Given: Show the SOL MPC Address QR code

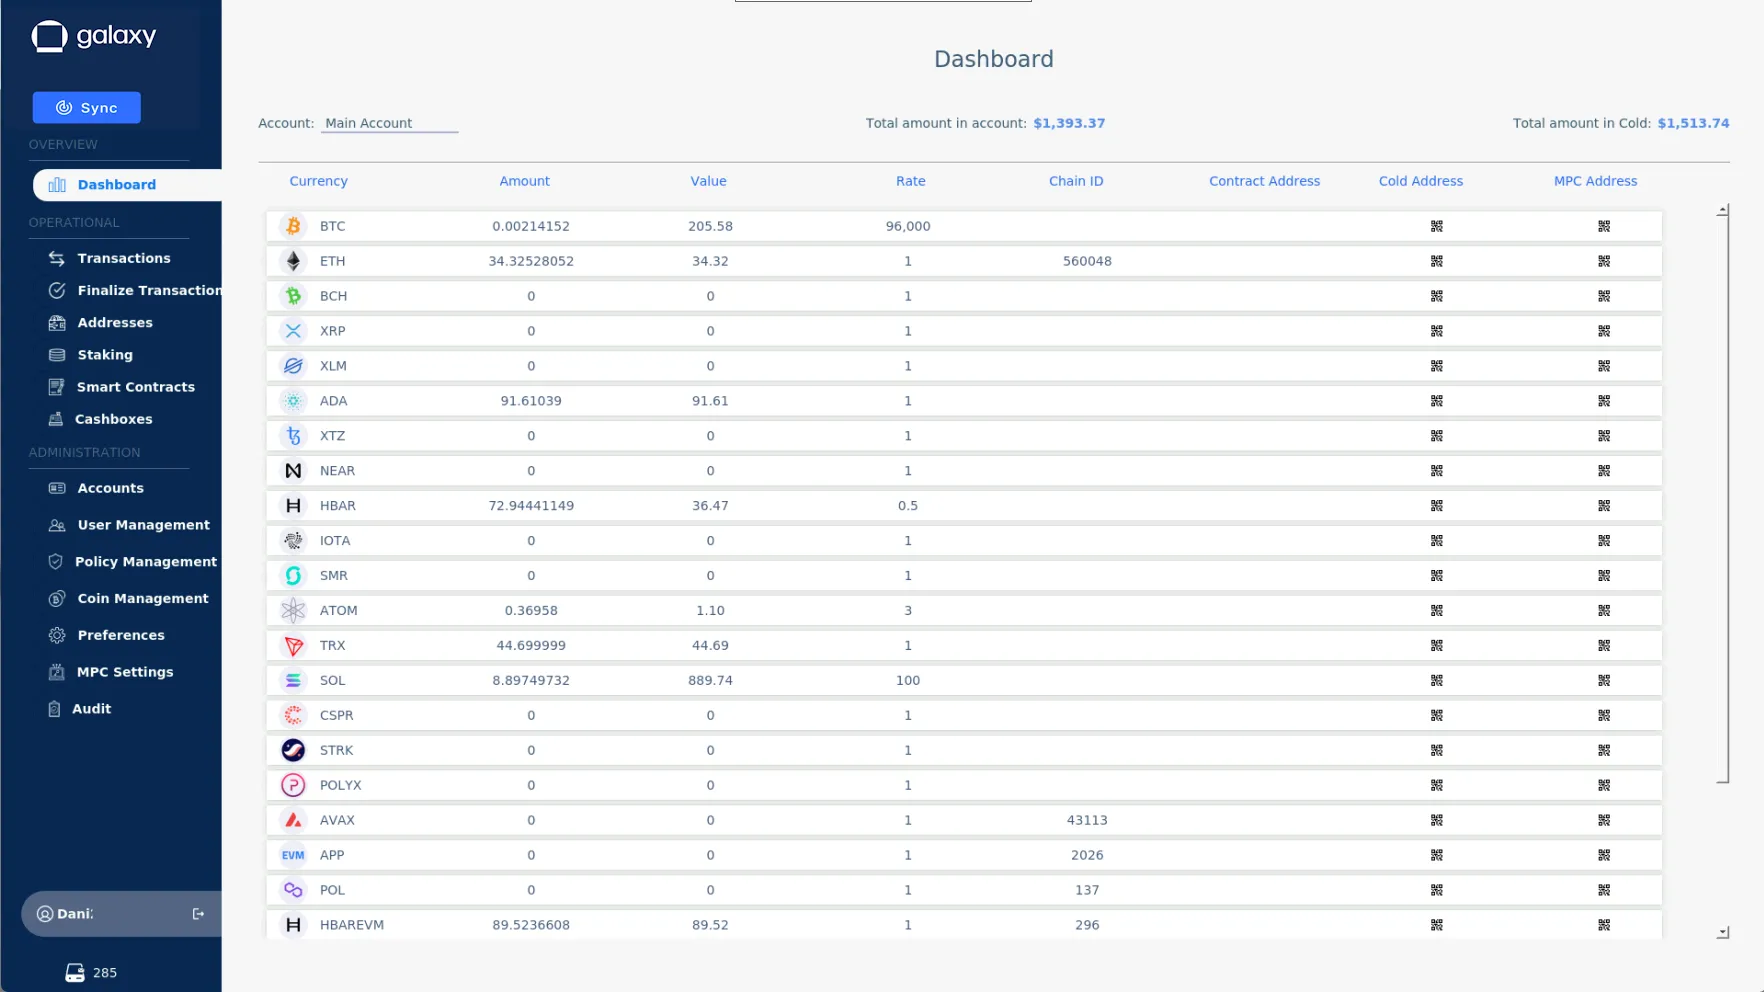Looking at the screenshot, I should (1604, 680).
